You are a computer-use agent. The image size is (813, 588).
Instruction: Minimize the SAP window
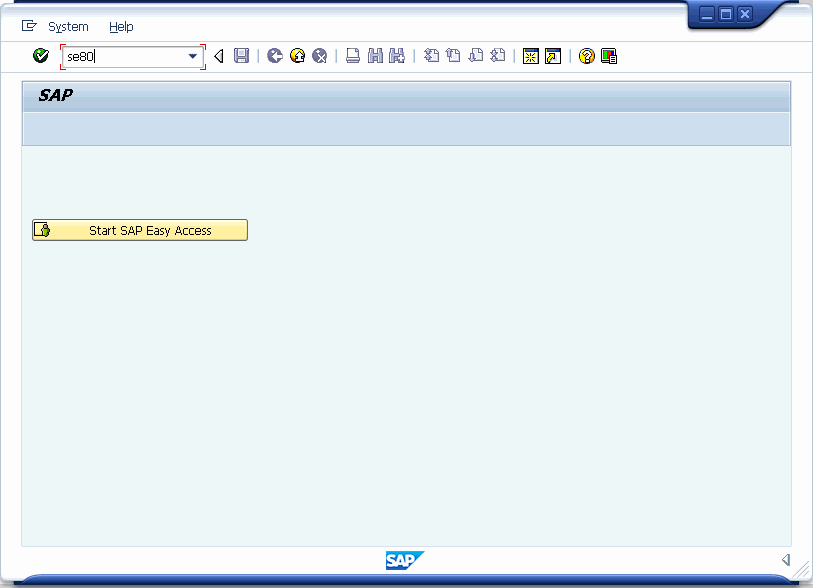(707, 14)
